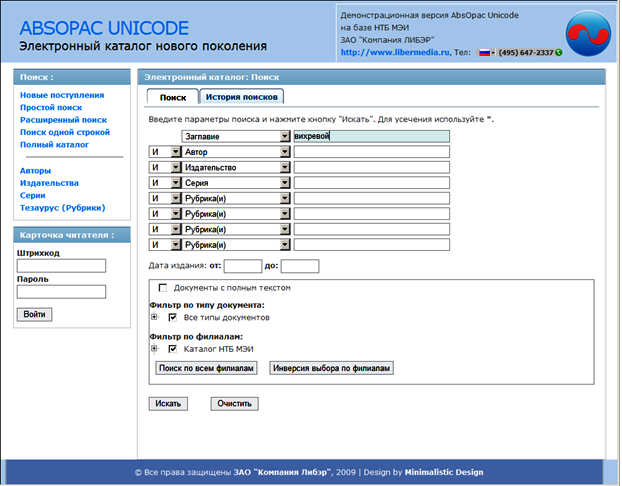This screenshot has width=622, height=486.
Task: Open 'Новые поступления' in sidebar
Action: (62, 95)
